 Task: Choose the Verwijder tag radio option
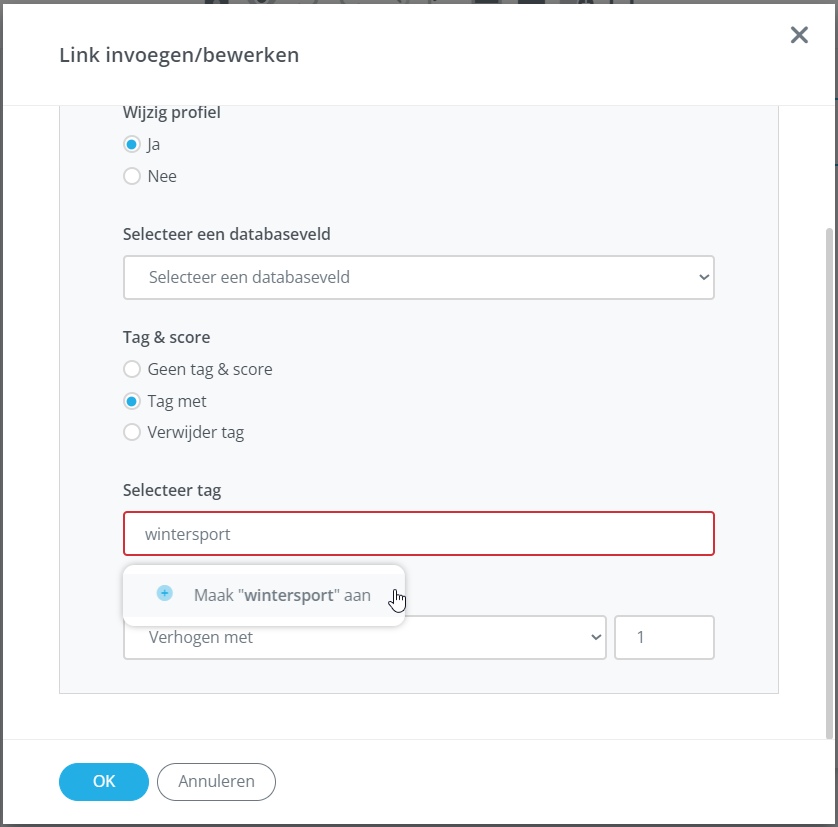pyautogui.click(x=132, y=433)
